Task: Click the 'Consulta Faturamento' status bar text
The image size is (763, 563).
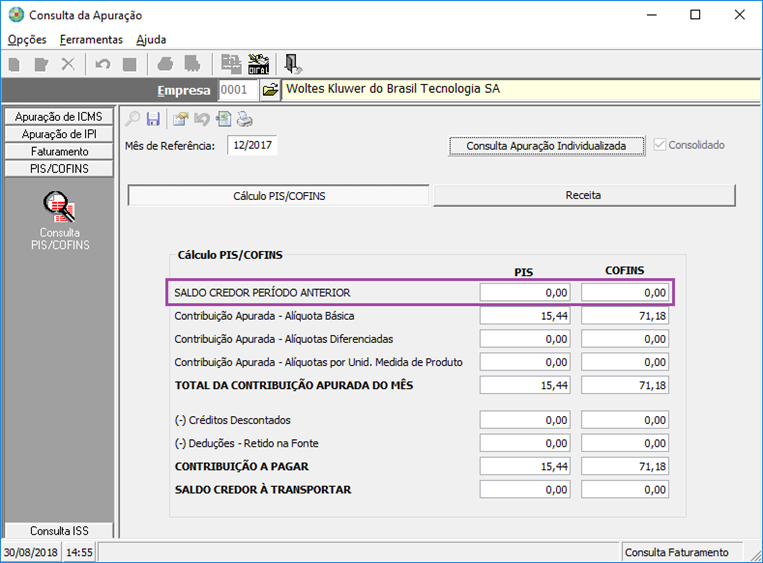Action: tap(676, 552)
